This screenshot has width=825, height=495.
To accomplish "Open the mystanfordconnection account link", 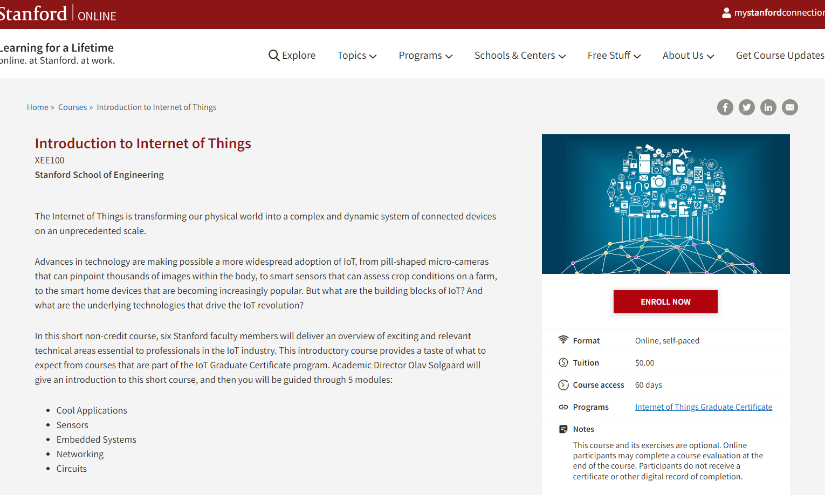I will coord(779,13).
